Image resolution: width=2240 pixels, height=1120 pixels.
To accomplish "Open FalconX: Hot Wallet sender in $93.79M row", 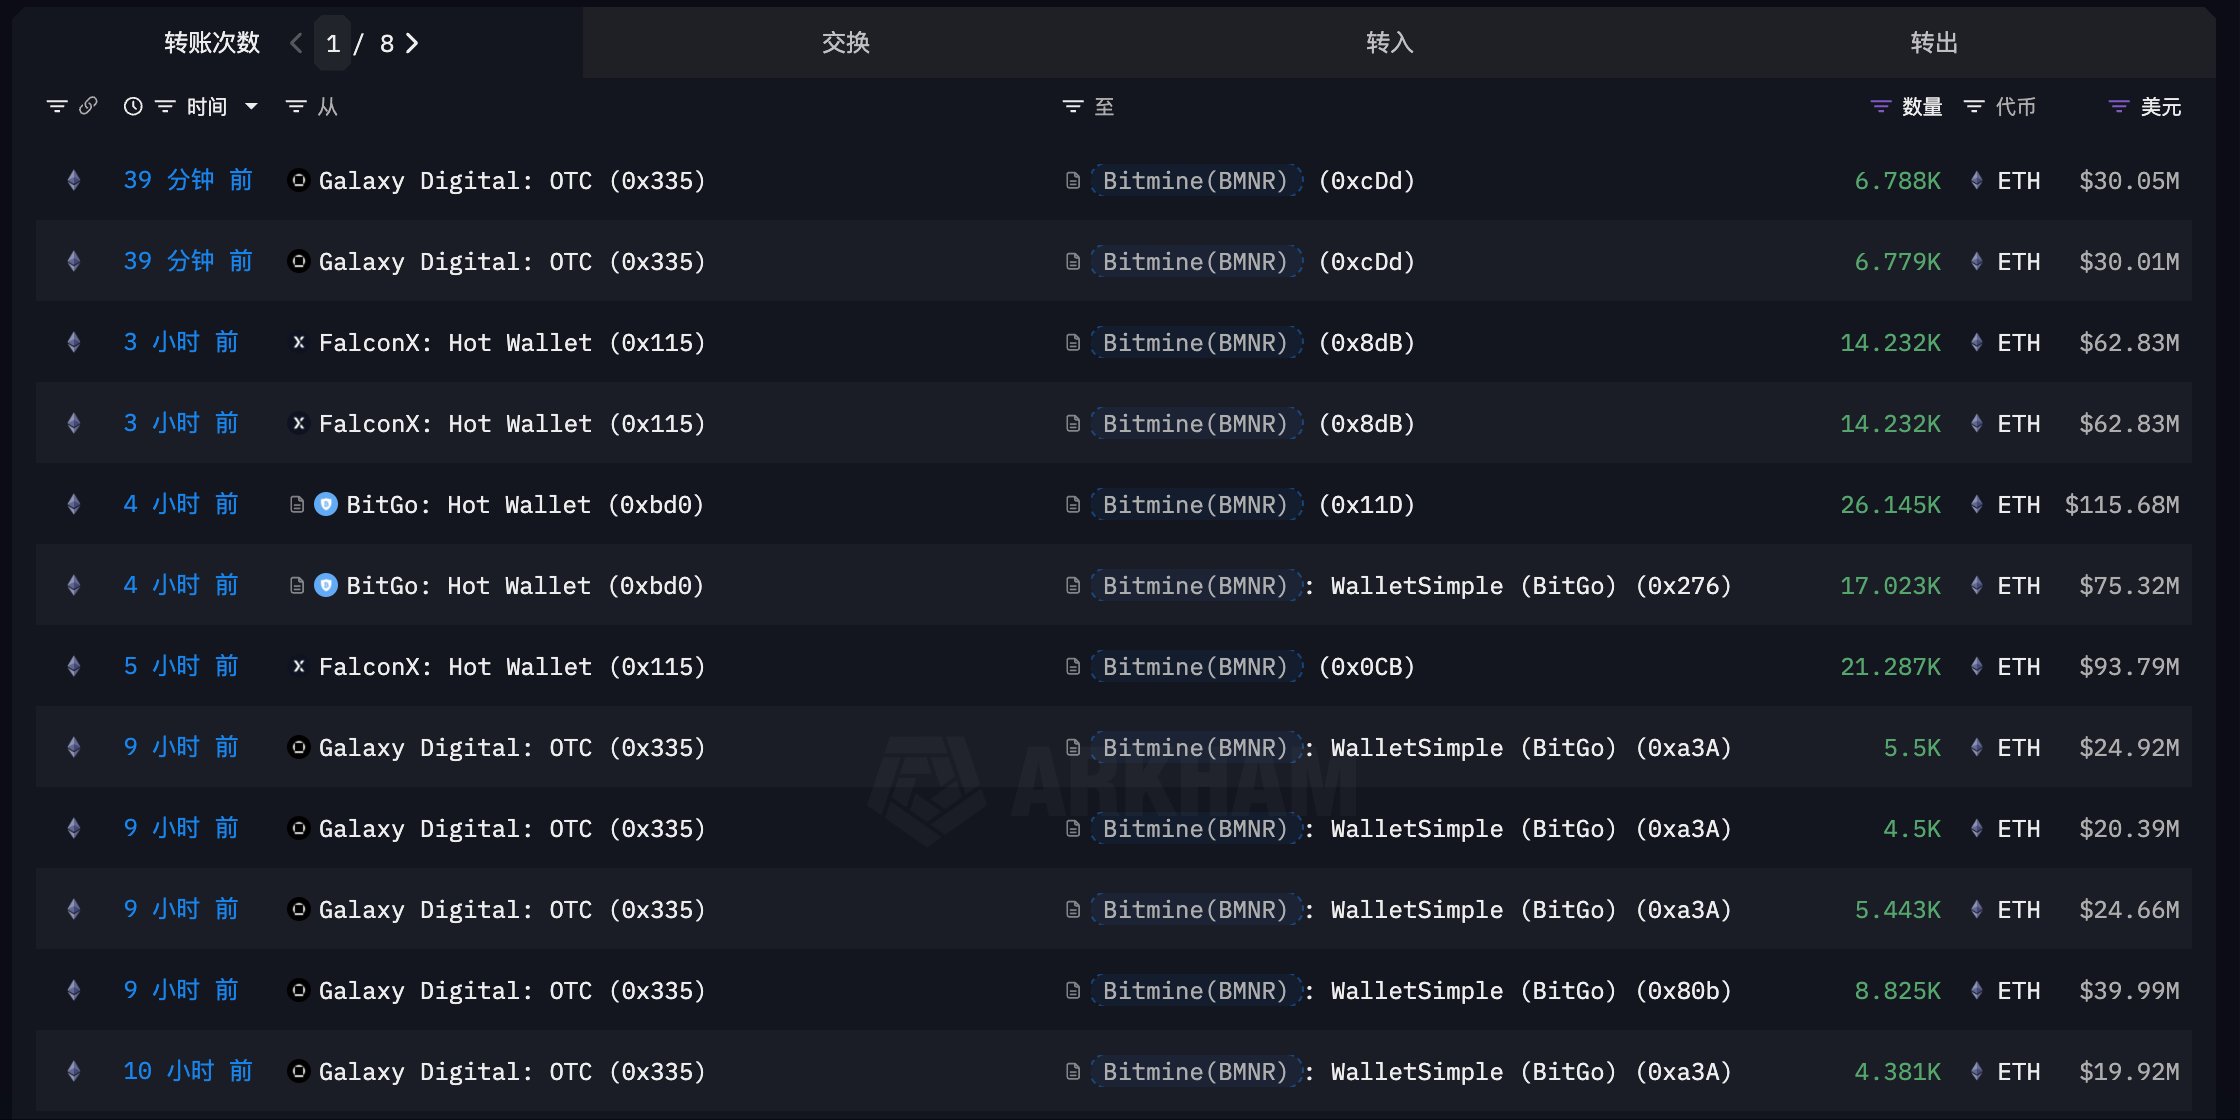I will 512,666.
